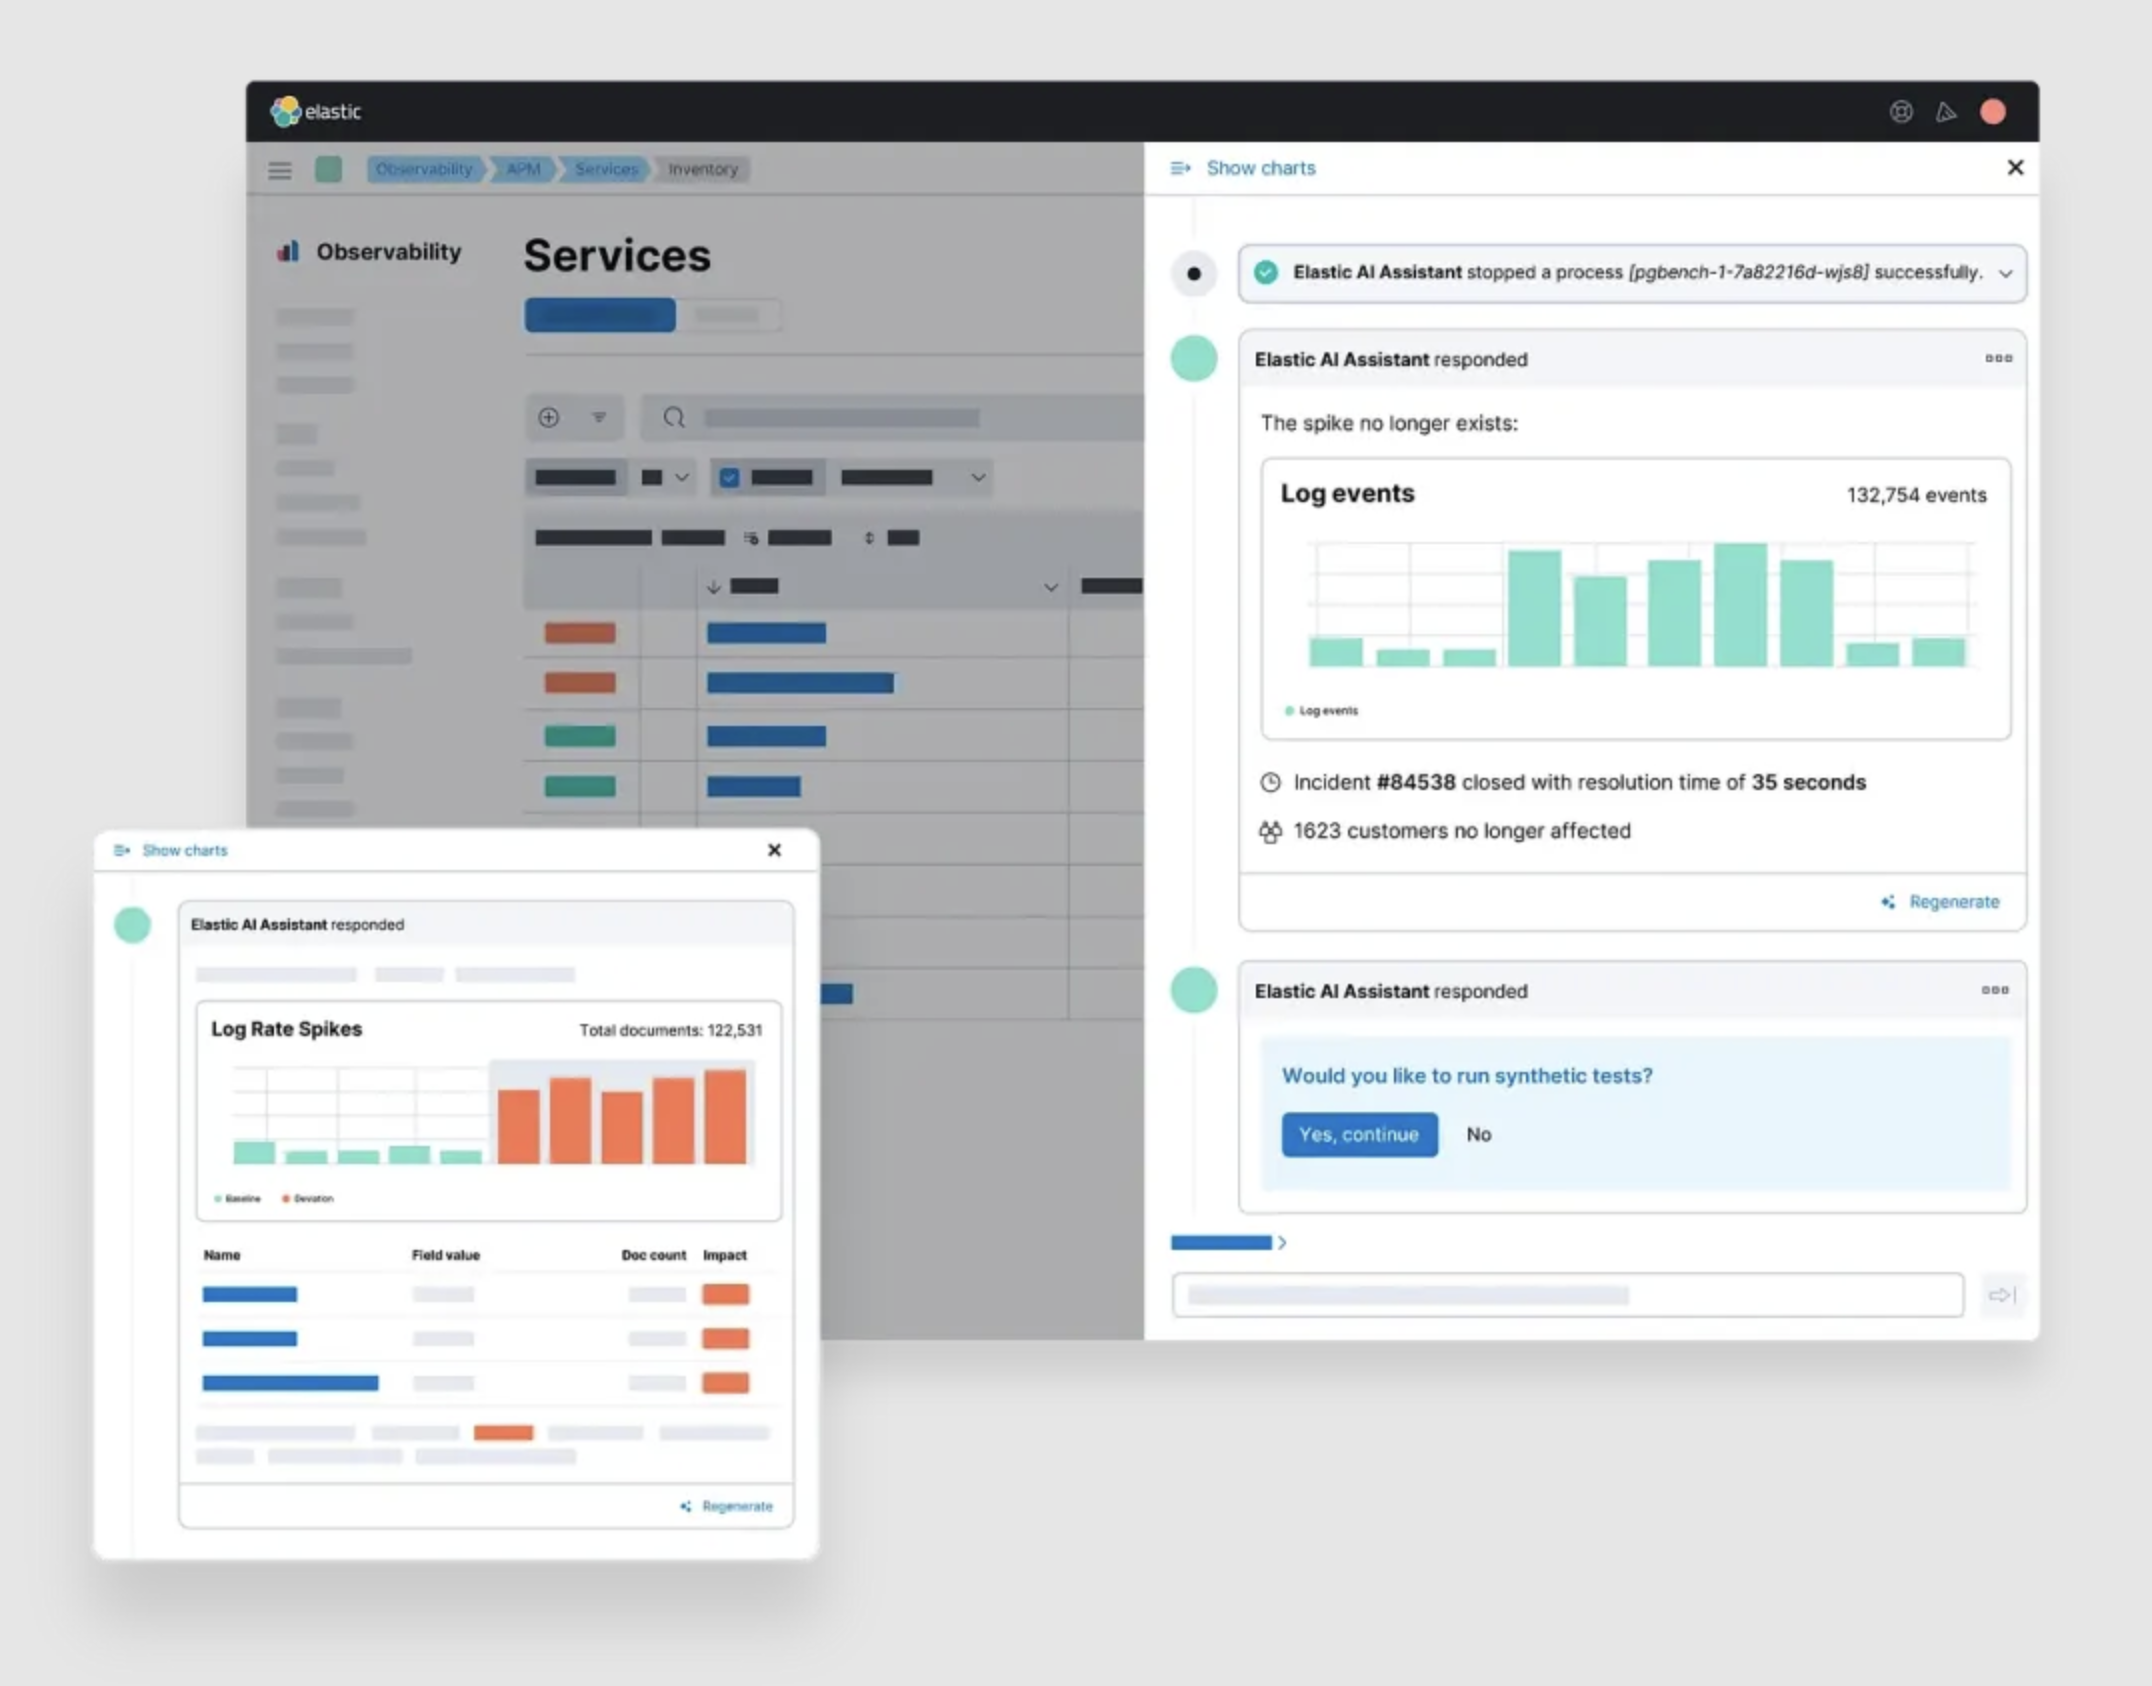Toggle the blue checkbox in the filter bar
This screenshot has height=1686, width=2152.
(729, 477)
